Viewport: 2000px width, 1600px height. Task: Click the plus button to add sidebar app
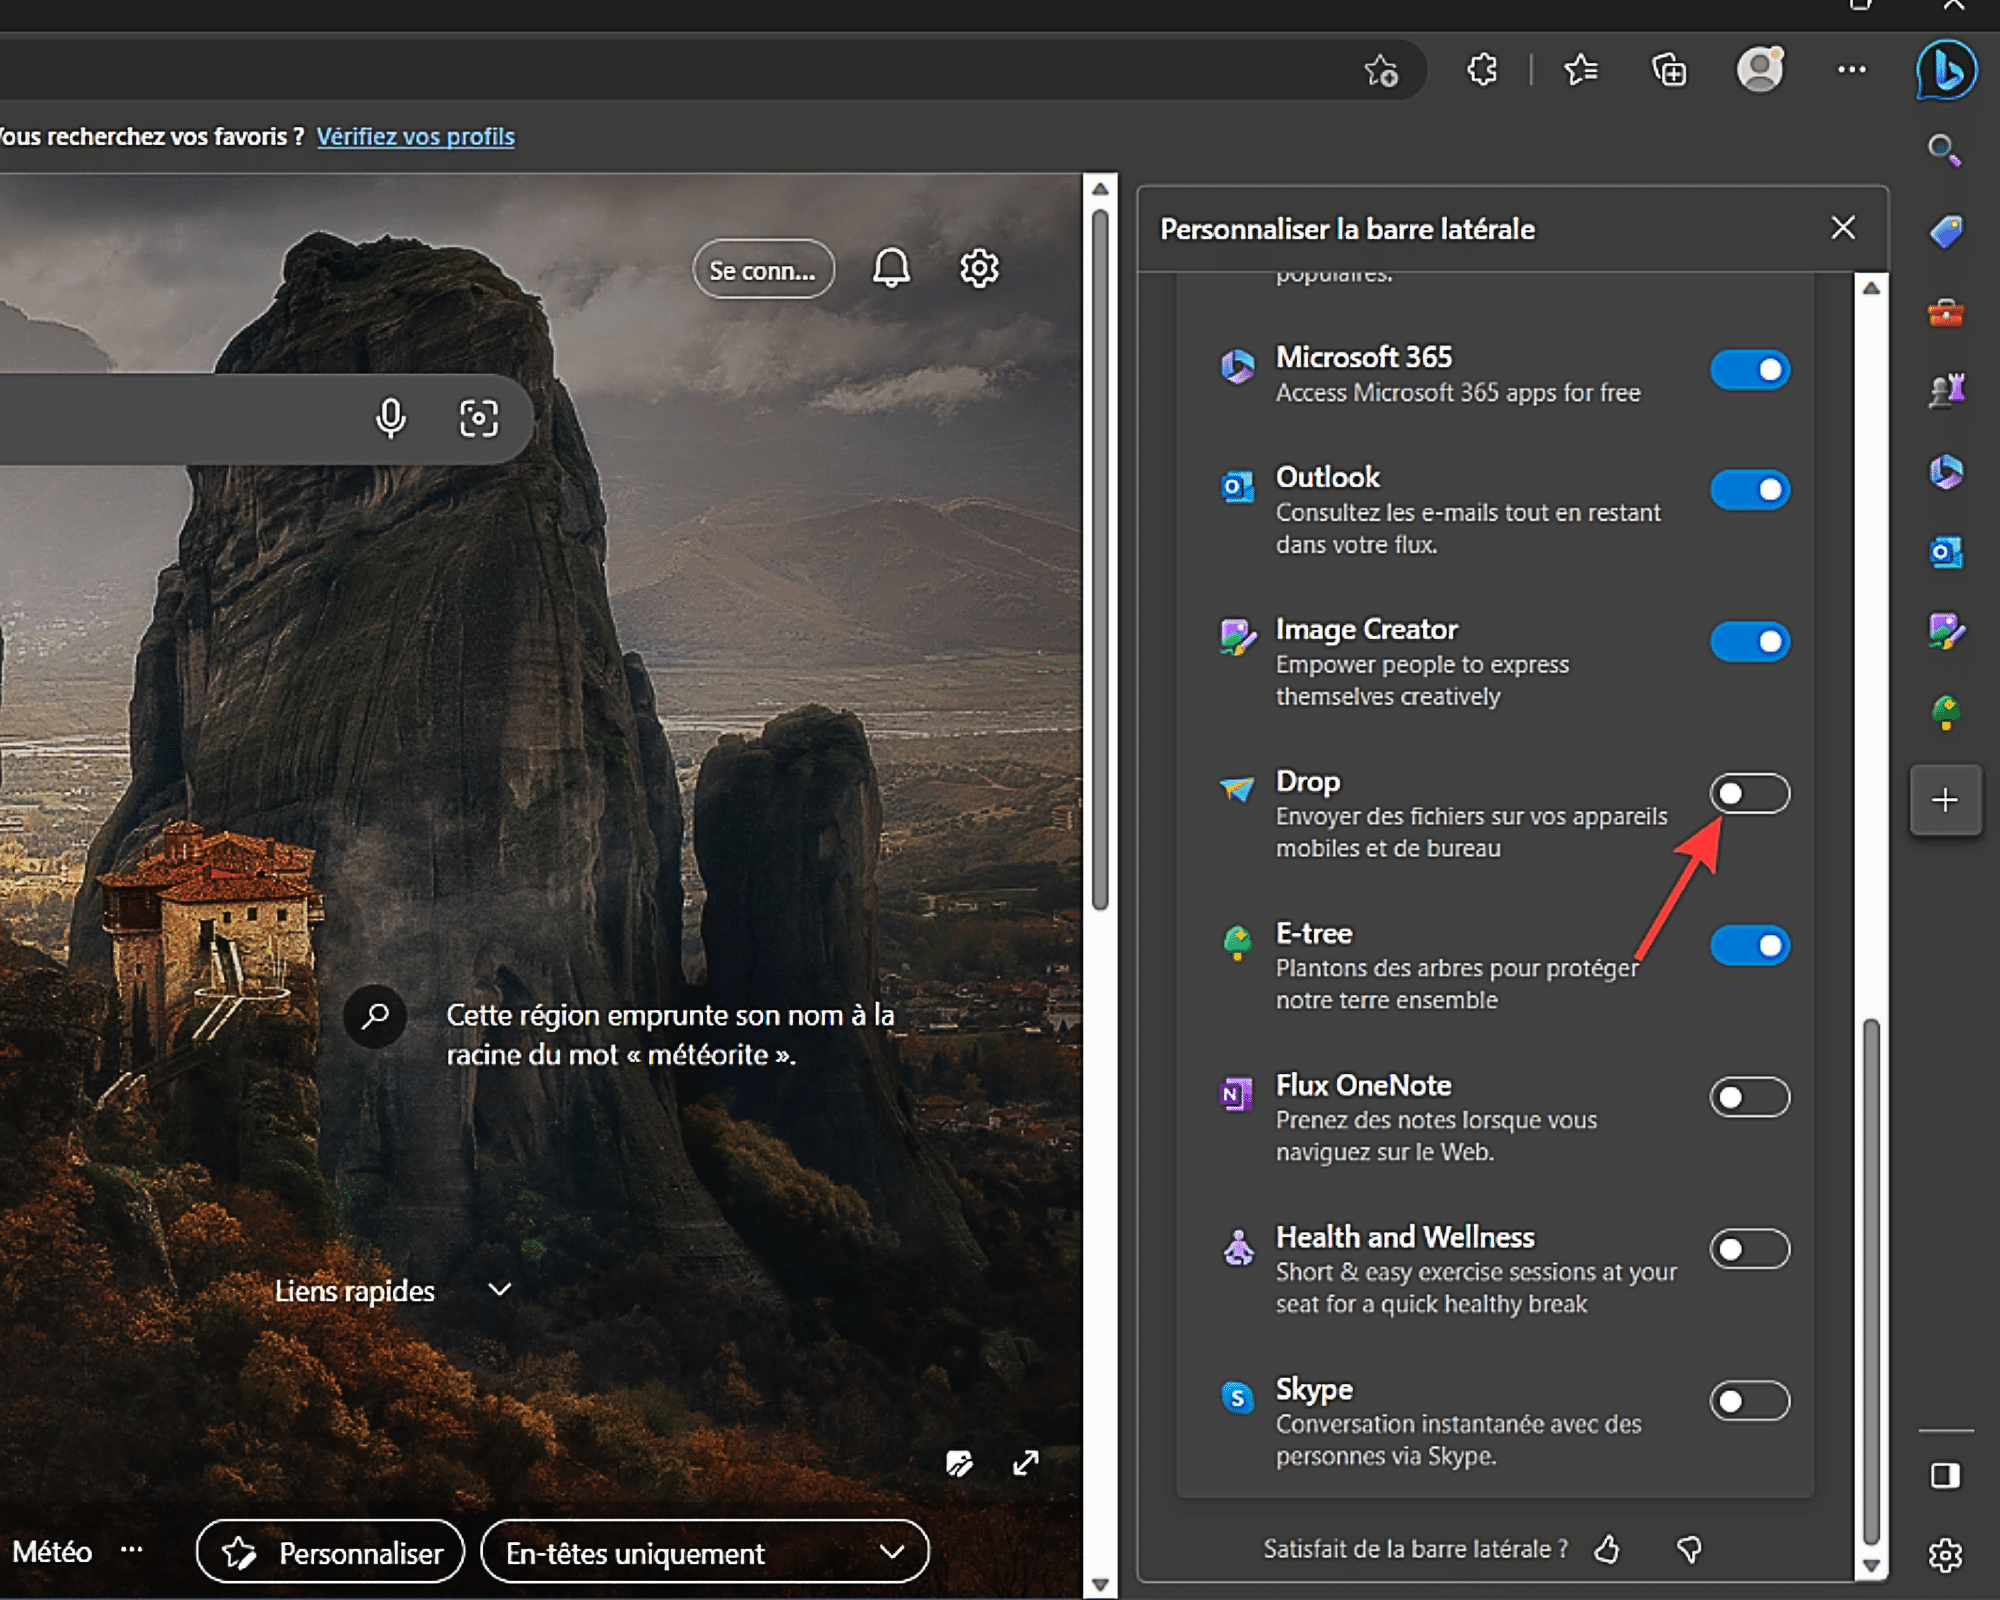(x=1945, y=800)
